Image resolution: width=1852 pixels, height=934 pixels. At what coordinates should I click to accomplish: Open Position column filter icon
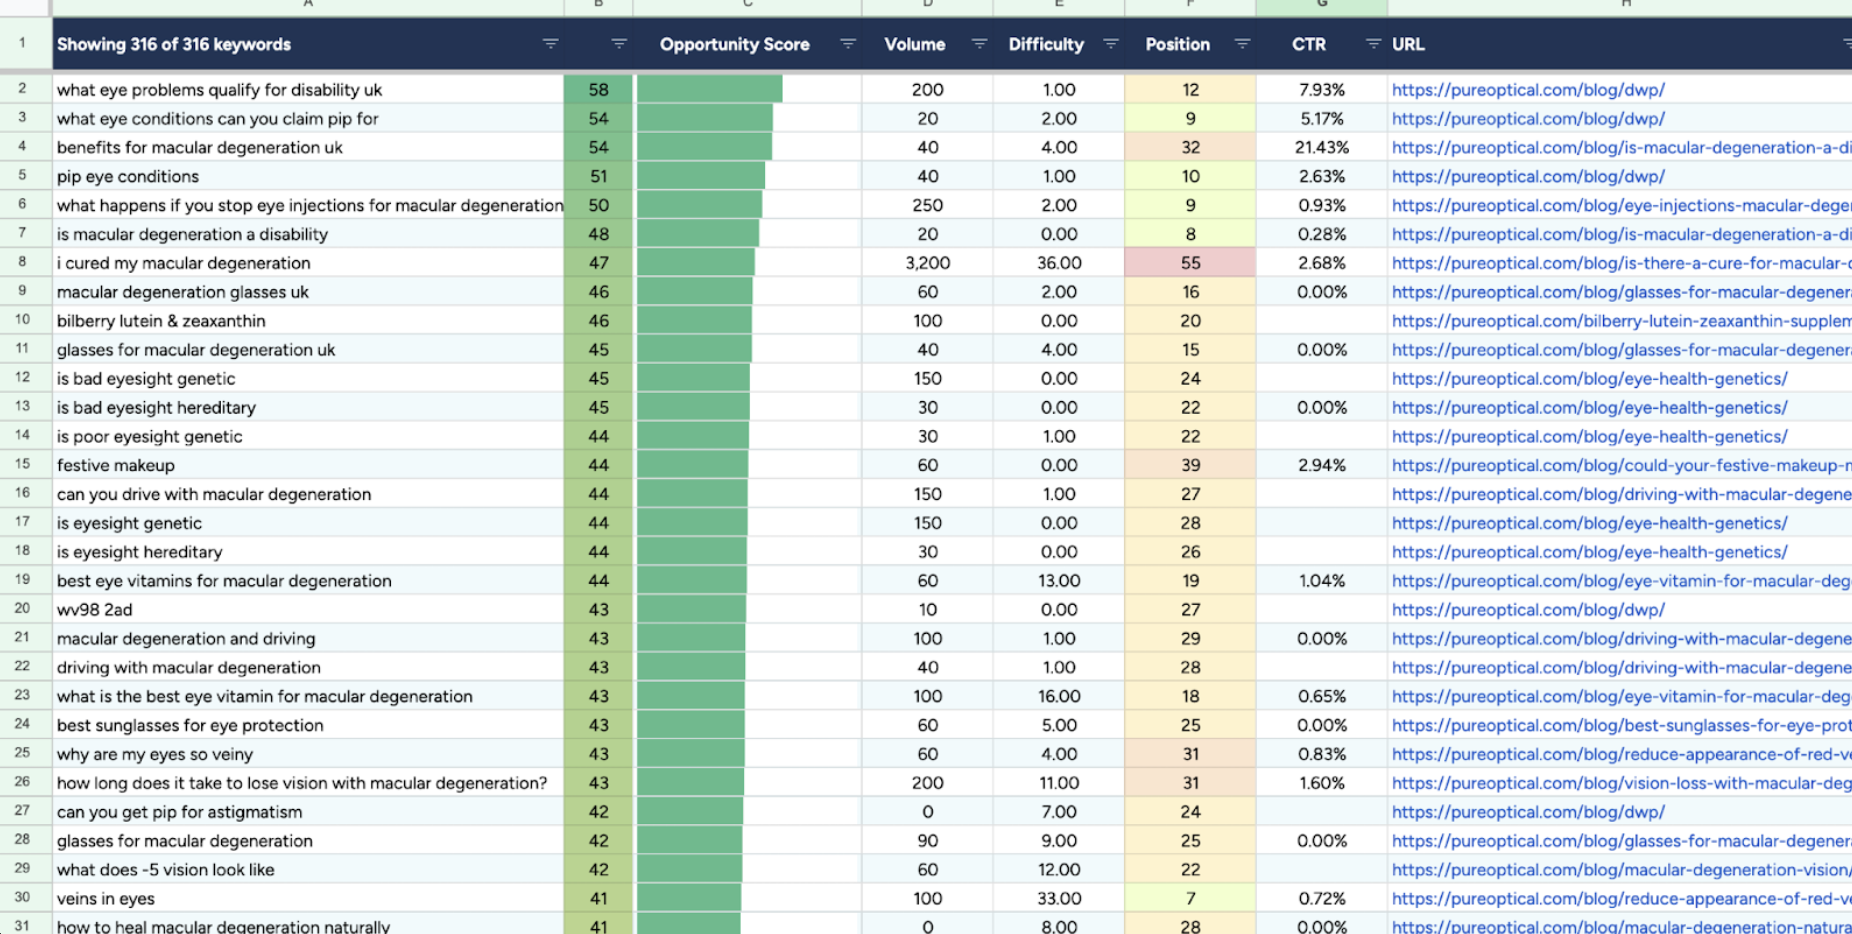[x=1242, y=44]
